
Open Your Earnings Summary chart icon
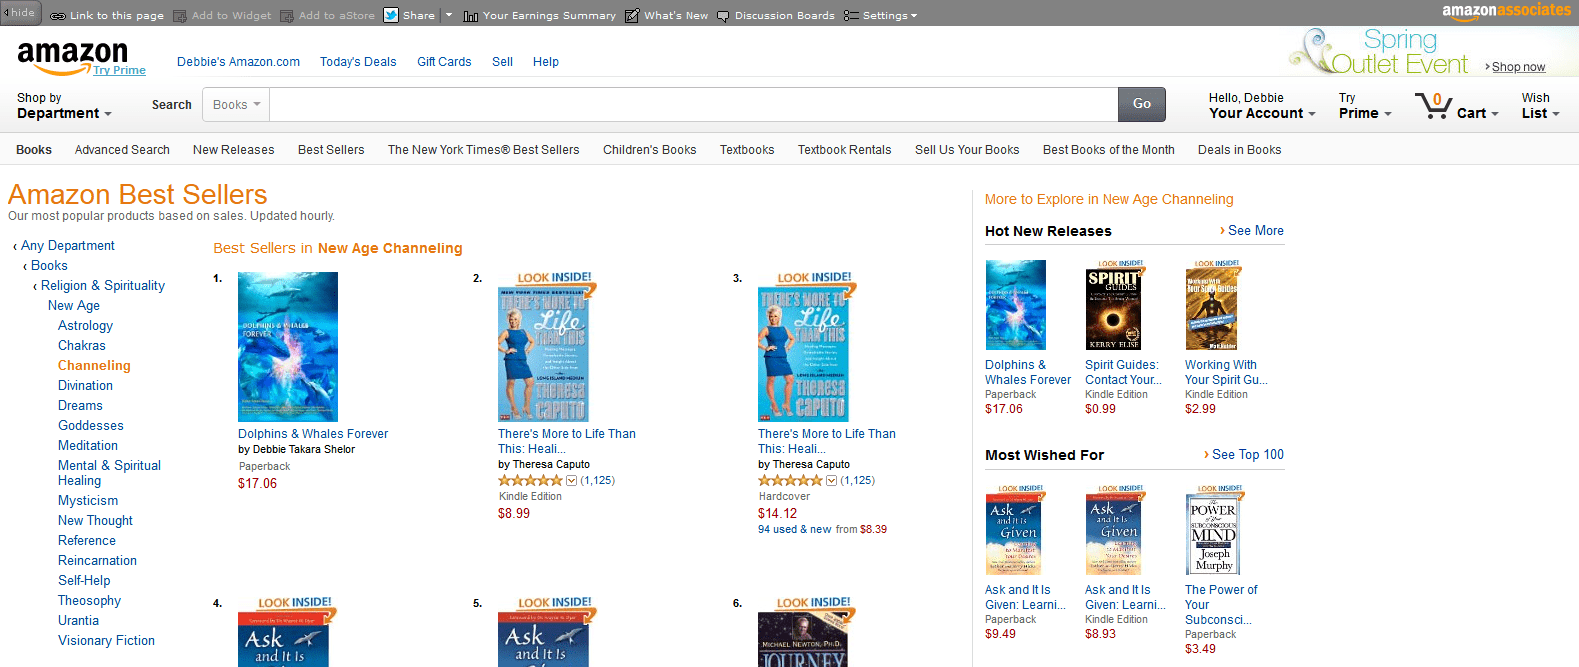(x=471, y=16)
